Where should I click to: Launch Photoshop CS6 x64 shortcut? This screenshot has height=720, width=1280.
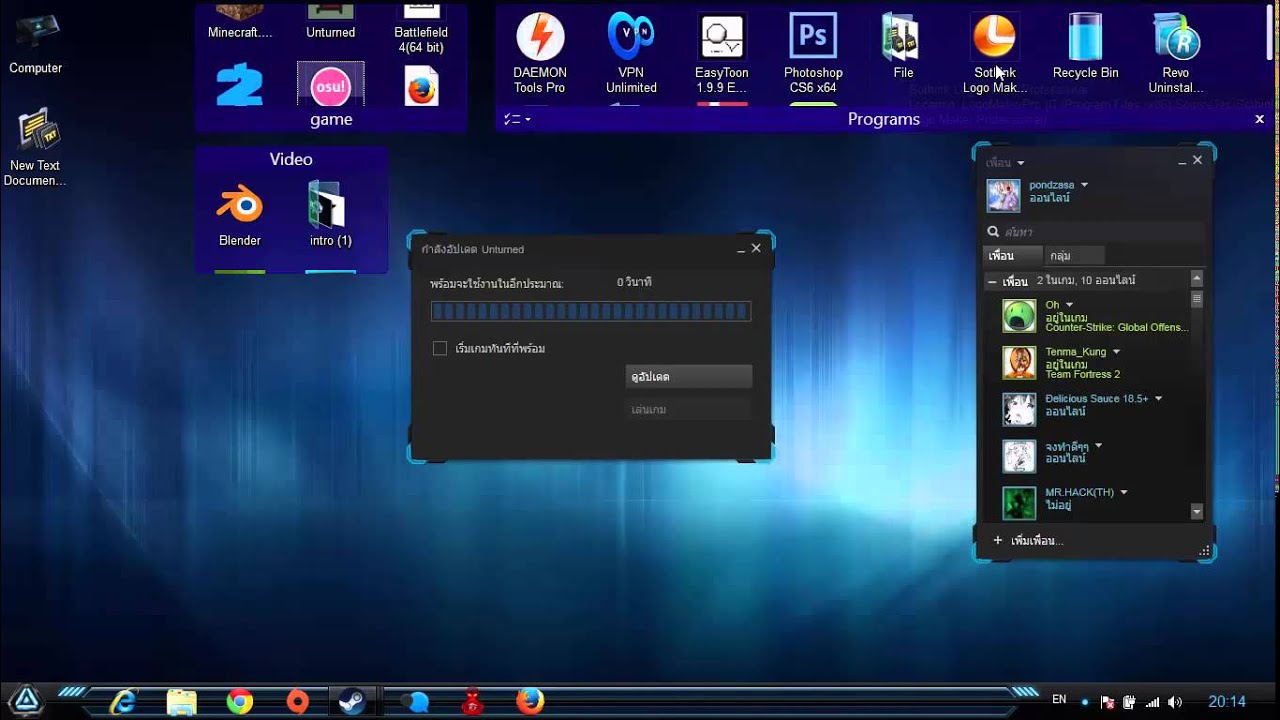813,54
